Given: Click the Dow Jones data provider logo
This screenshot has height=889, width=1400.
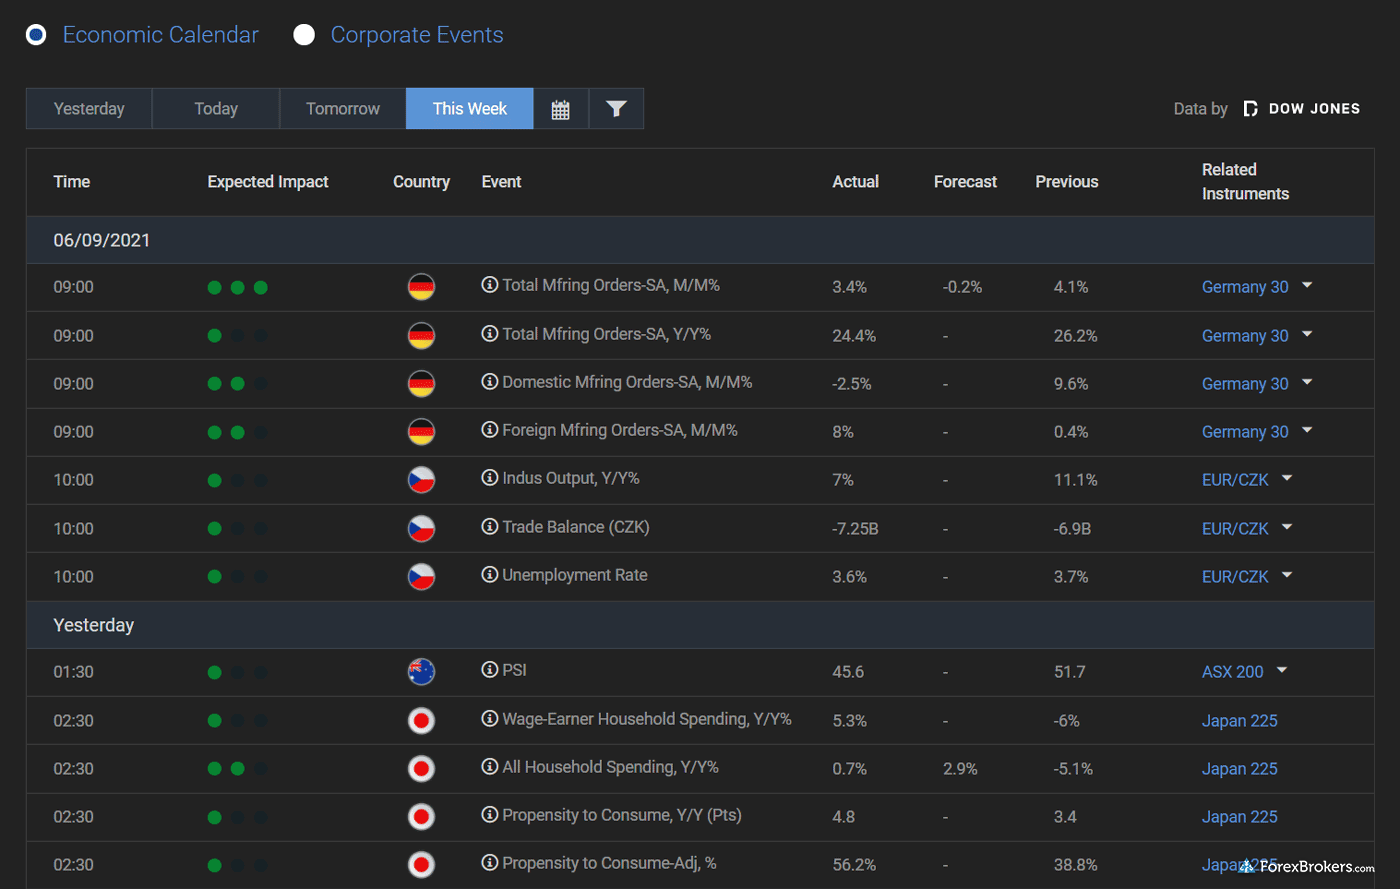Looking at the screenshot, I should [1301, 109].
